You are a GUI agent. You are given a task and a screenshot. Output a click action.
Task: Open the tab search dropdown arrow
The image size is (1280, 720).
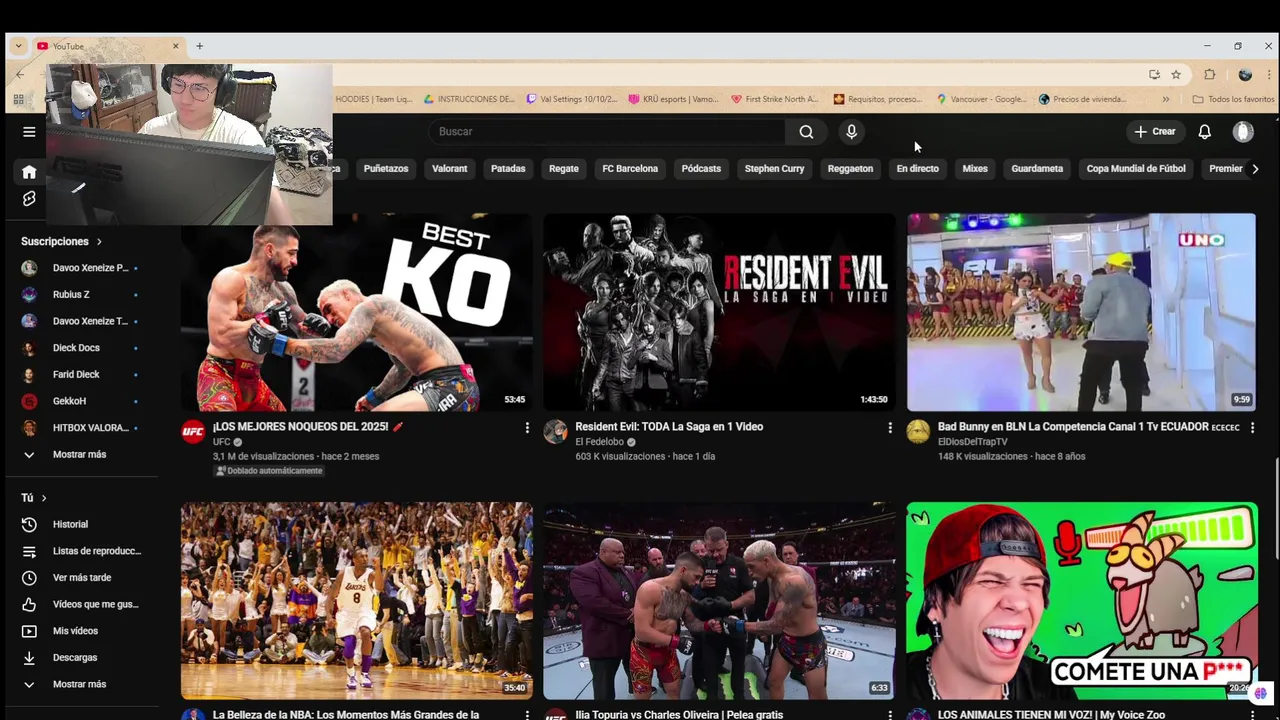(18, 46)
